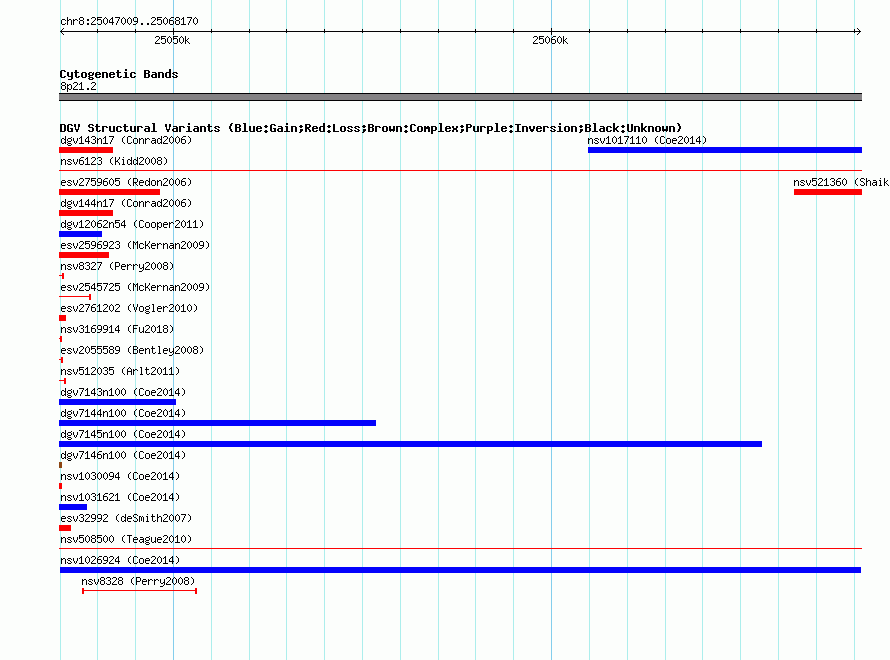
Task: Click the nsv1017110 (Coe2014) blue gain bar
Action: coord(725,150)
